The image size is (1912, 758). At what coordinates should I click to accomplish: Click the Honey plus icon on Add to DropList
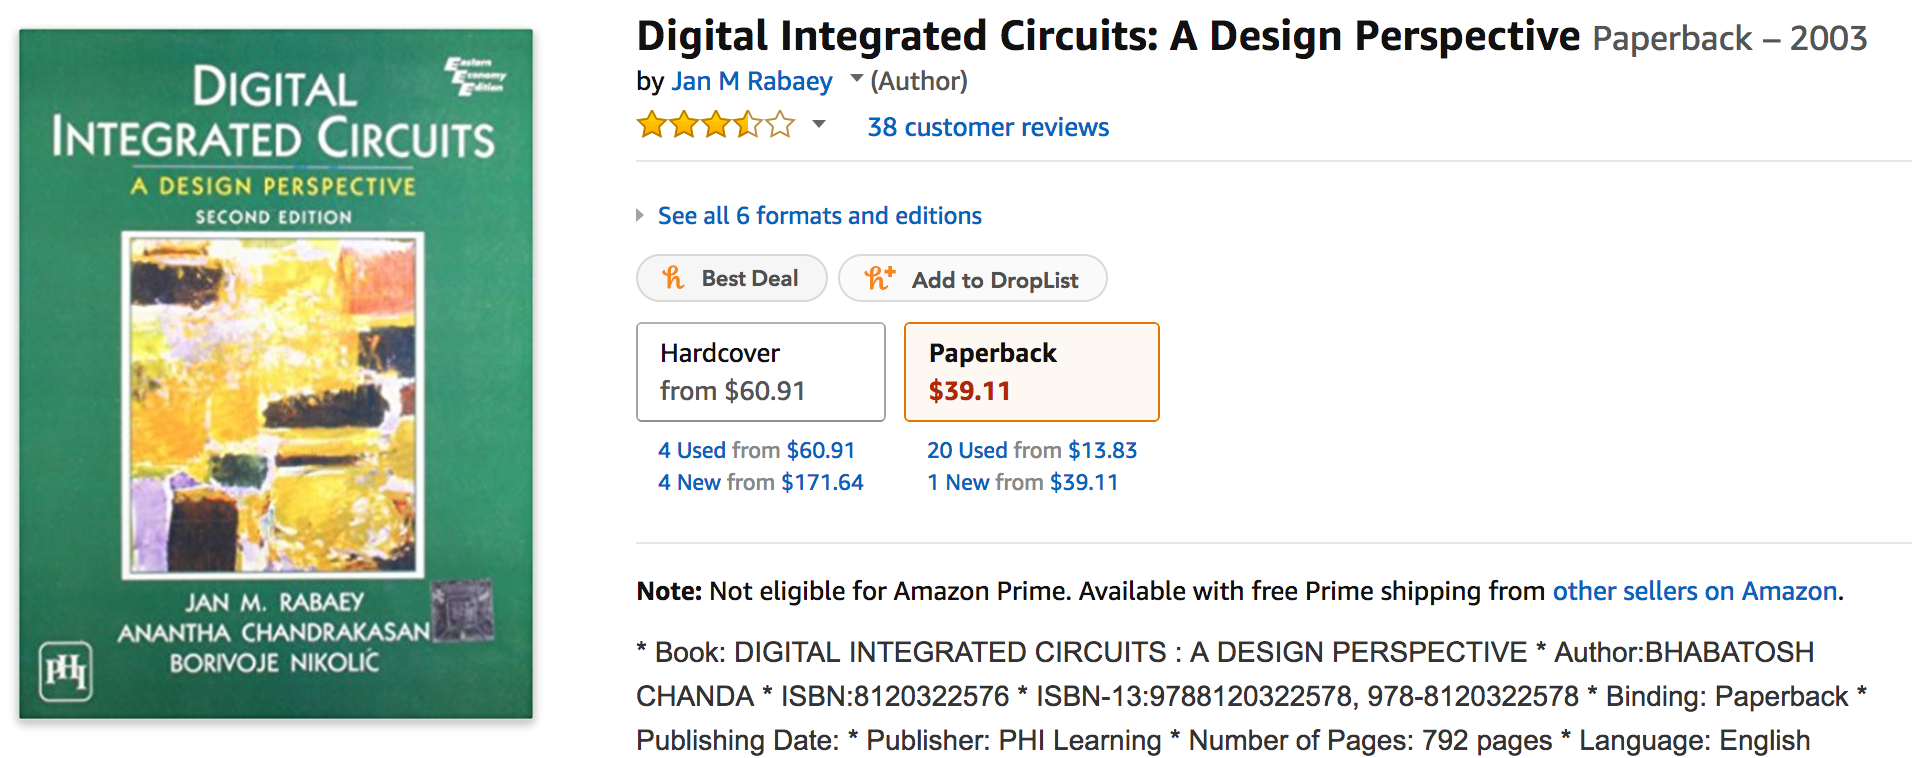[880, 278]
